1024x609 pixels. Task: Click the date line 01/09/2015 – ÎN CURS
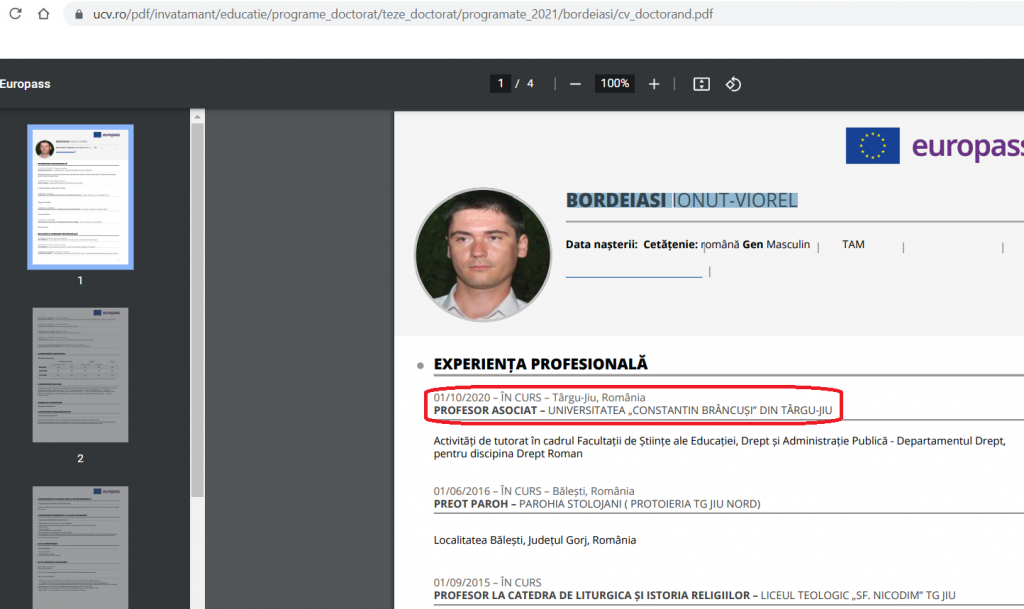click(x=487, y=582)
